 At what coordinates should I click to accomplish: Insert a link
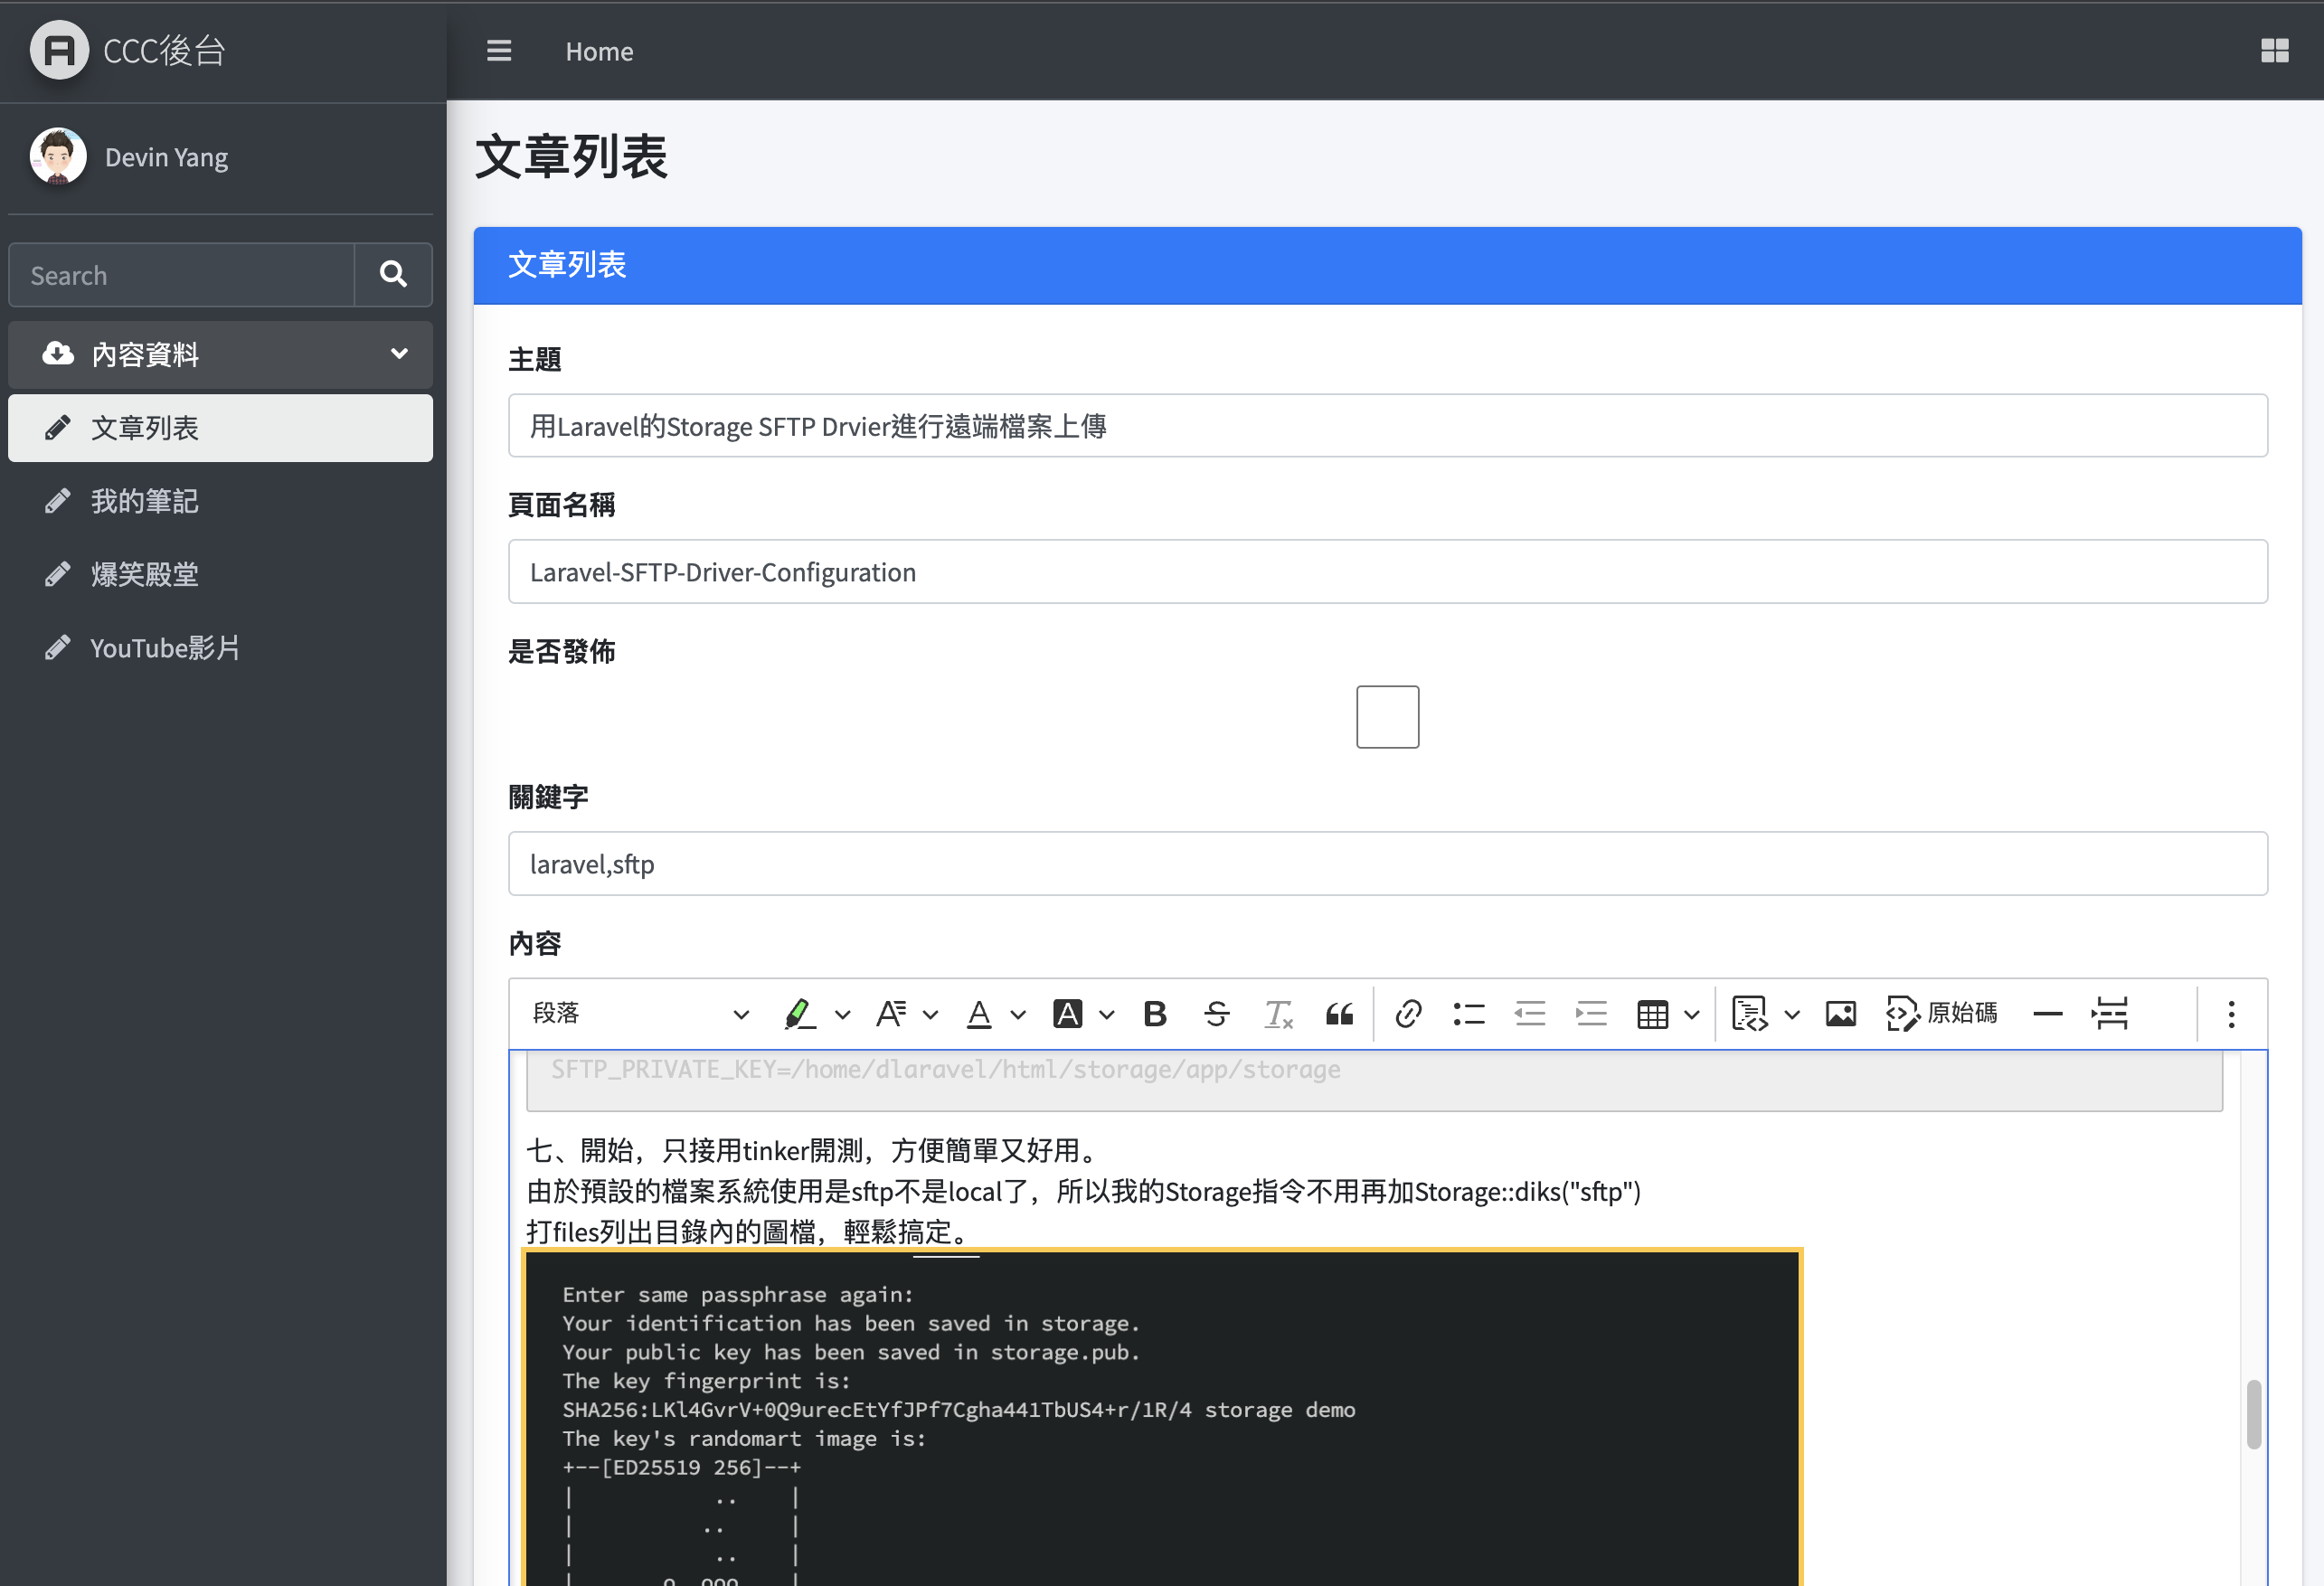pyautogui.click(x=1408, y=1014)
